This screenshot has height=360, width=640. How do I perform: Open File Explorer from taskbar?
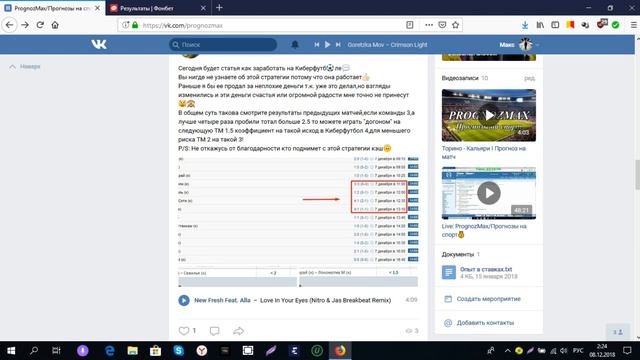[x=132, y=351]
